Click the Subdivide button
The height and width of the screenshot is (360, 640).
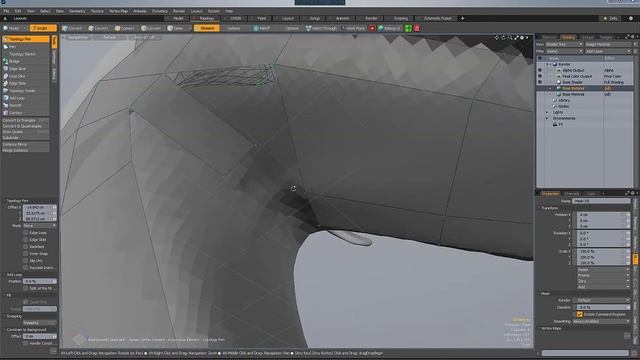(26, 138)
